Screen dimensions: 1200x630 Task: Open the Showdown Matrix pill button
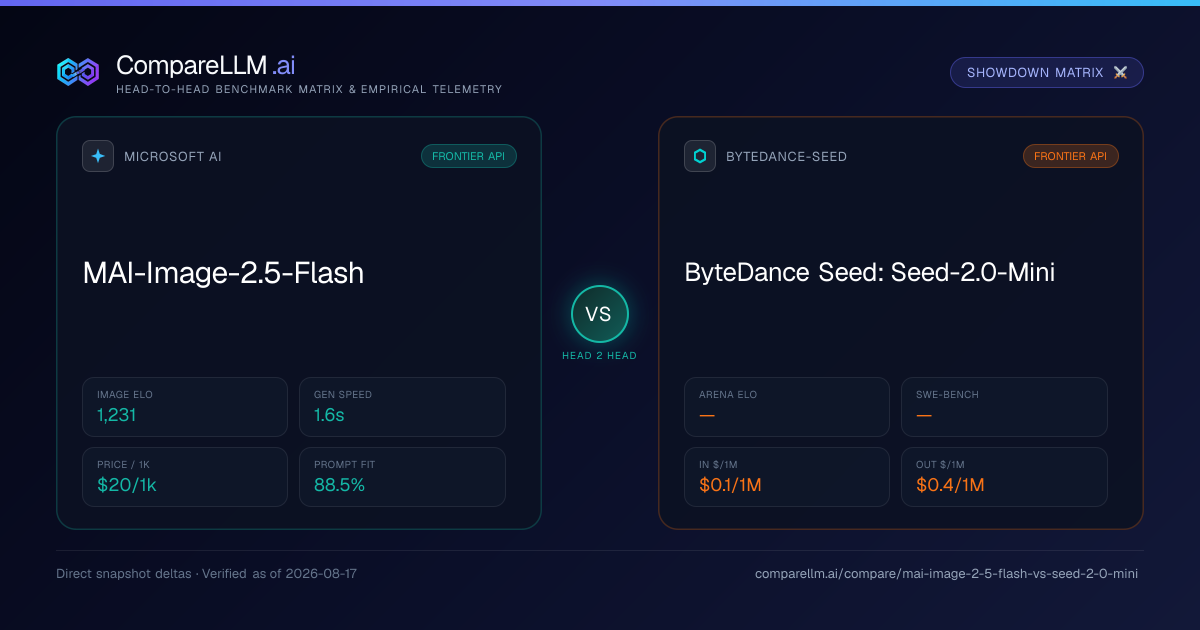point(1047,73)
